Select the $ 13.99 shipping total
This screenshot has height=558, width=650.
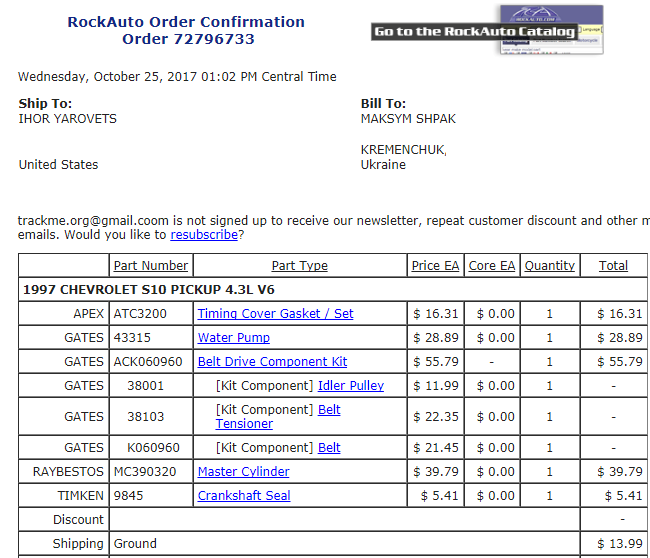point(620,544)
